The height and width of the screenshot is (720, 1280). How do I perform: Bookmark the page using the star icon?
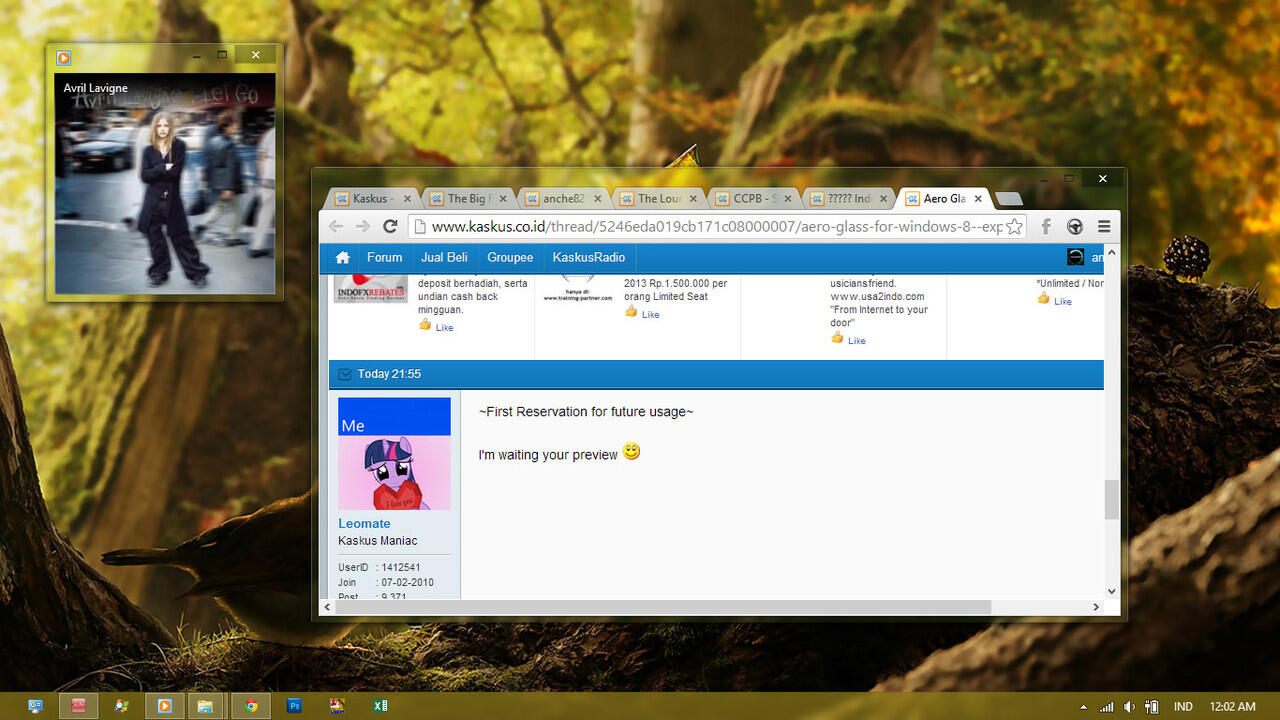tap(1014, 227)
